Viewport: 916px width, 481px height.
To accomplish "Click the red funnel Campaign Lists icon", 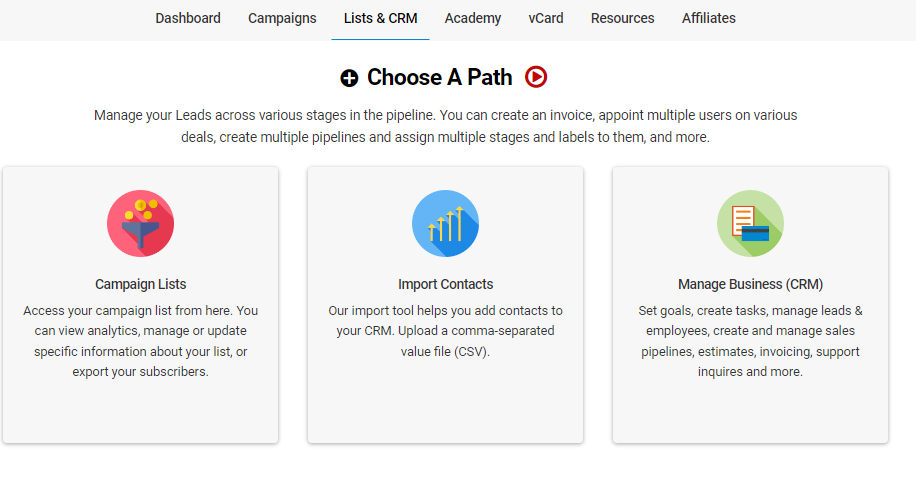I will click(x=140, y=223).
